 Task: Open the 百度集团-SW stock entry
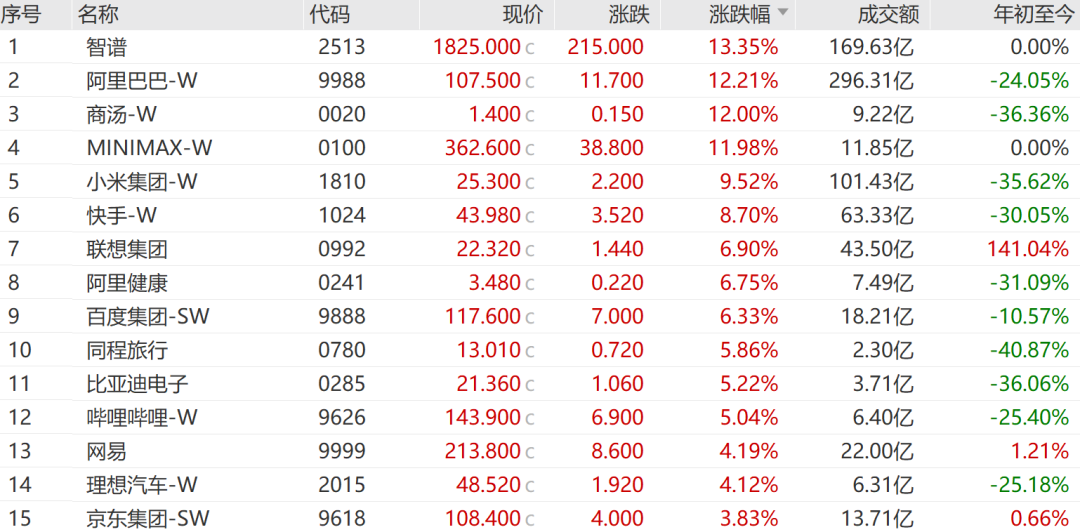tap(148, 317)
